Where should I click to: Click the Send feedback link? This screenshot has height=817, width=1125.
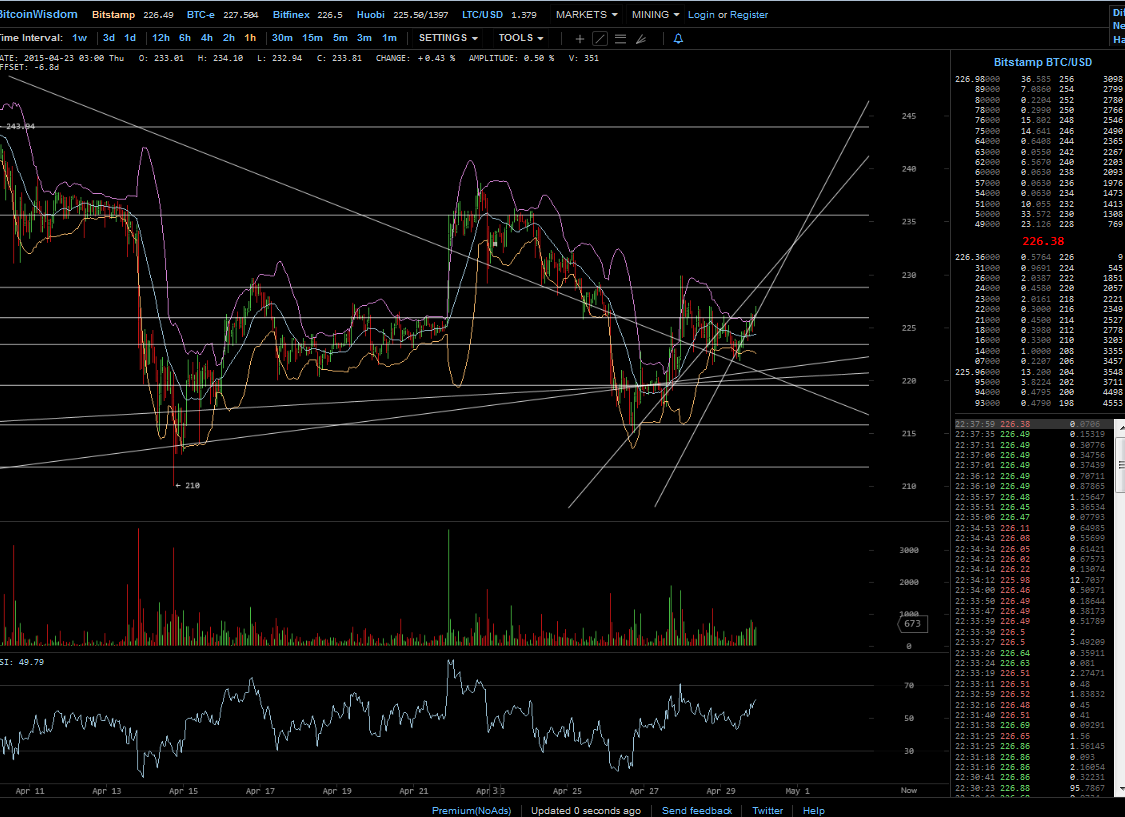tap(697, 811)
